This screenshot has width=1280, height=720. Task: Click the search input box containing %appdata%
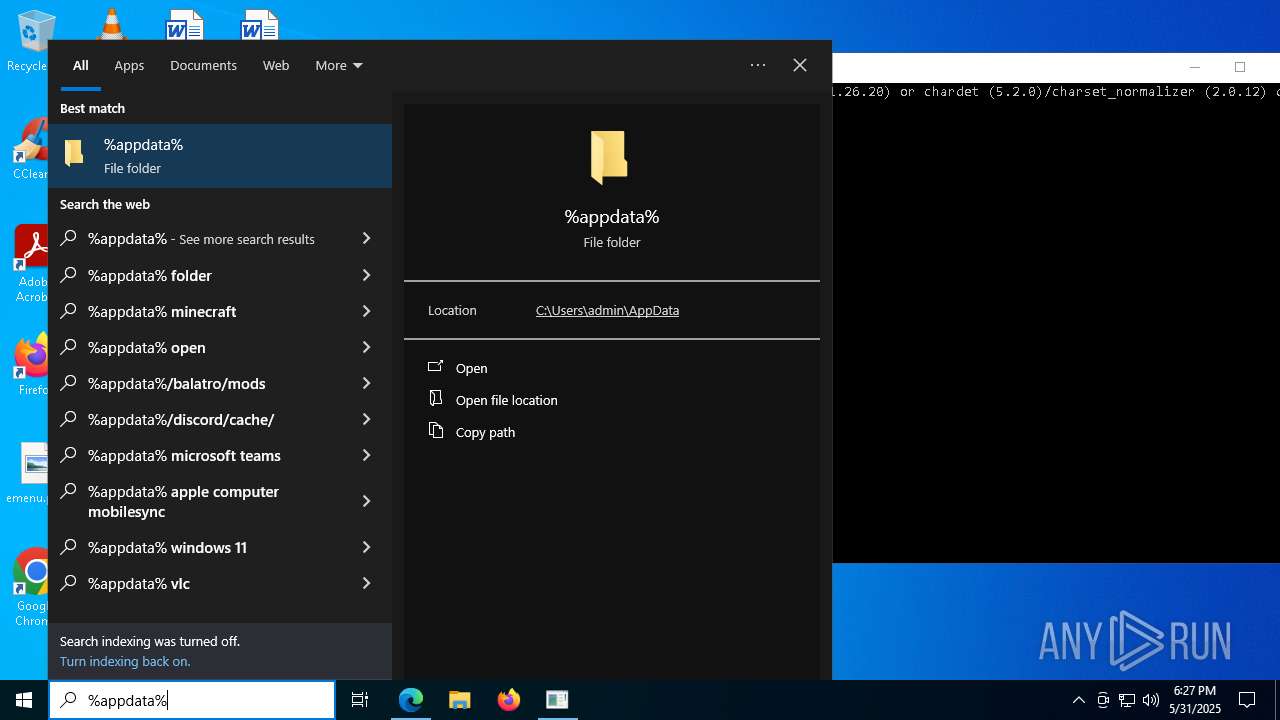pos(192,700)
